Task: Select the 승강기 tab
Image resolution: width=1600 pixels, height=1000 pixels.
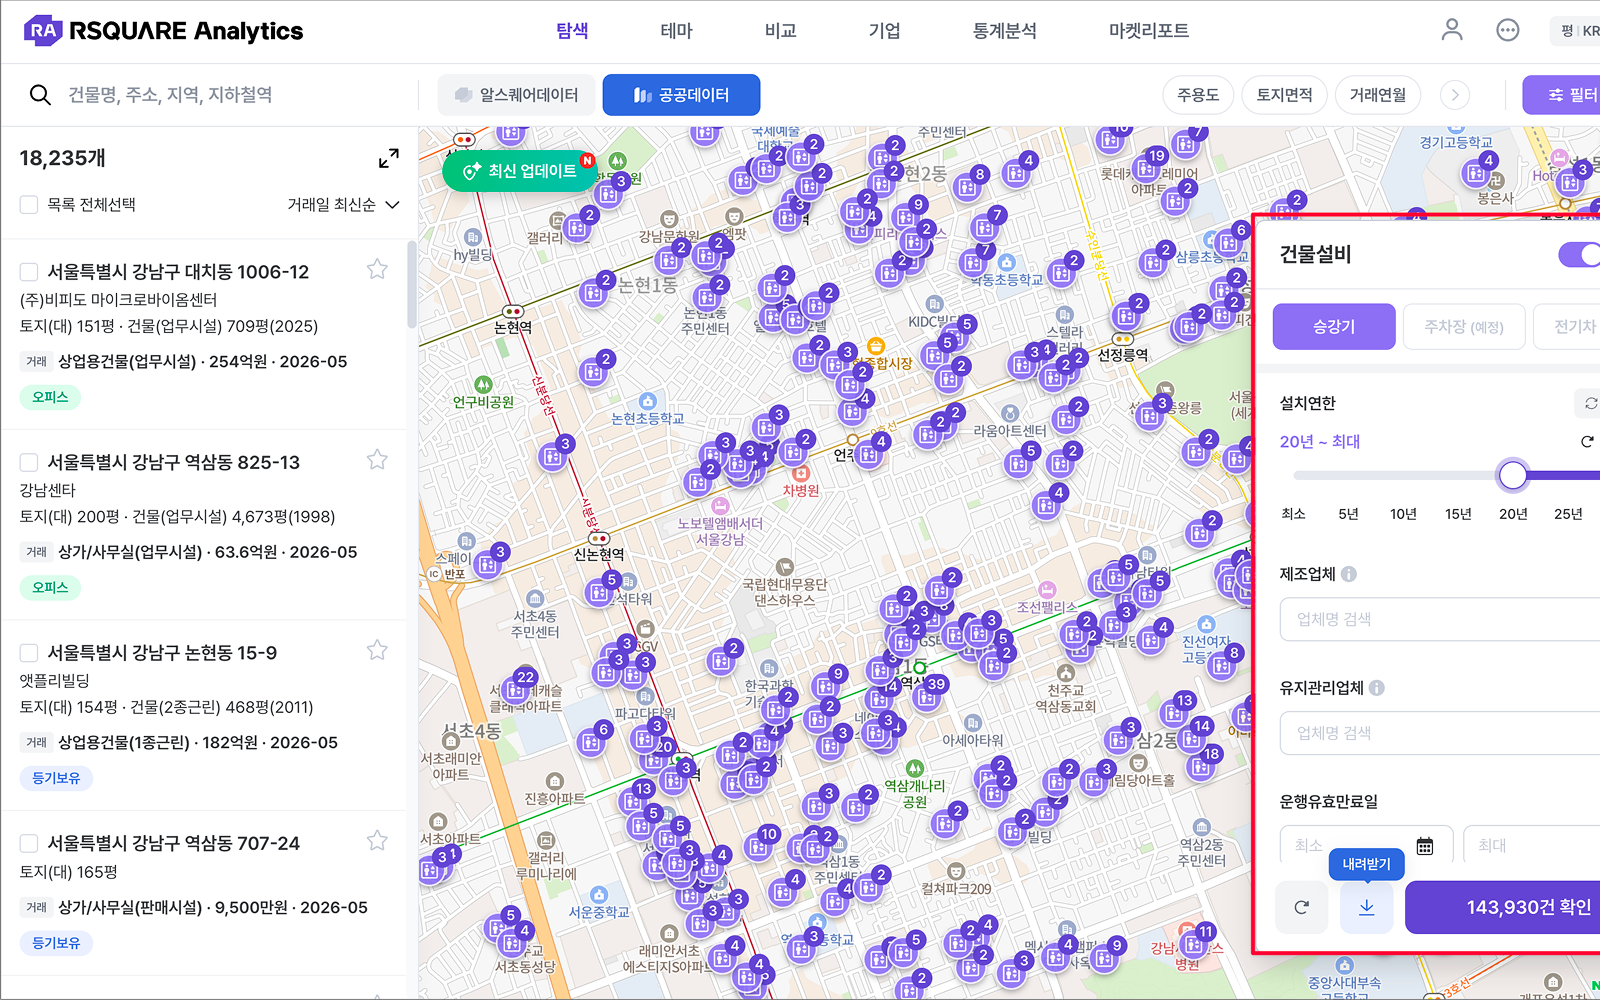Action: 1334,327
